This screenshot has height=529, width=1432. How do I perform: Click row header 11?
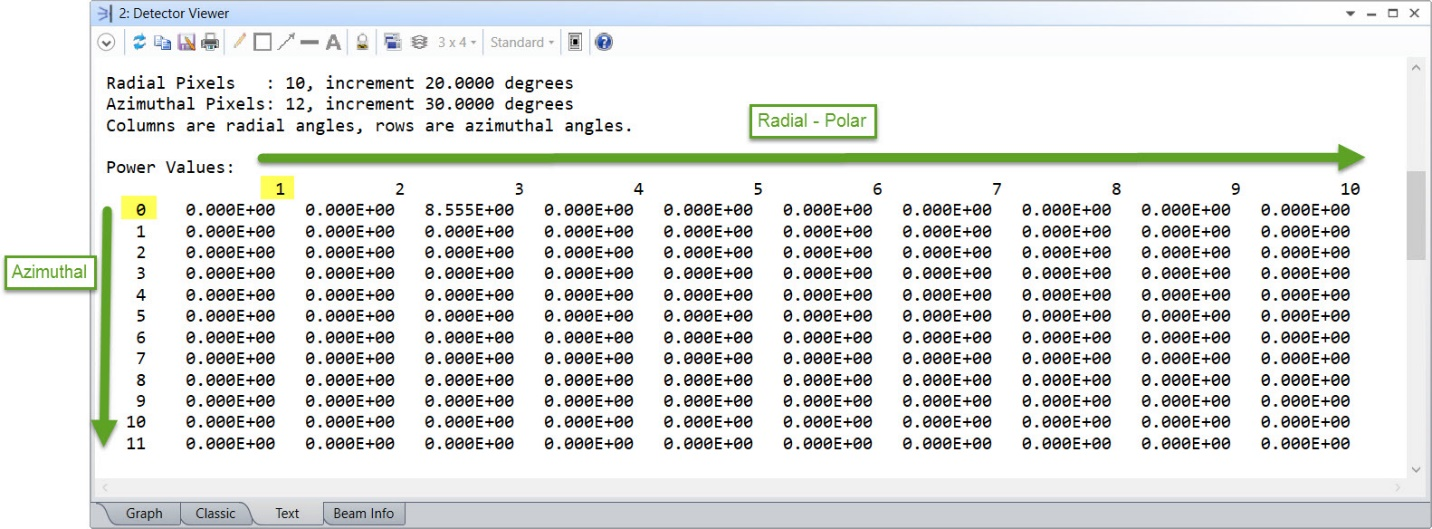(135, 444)
